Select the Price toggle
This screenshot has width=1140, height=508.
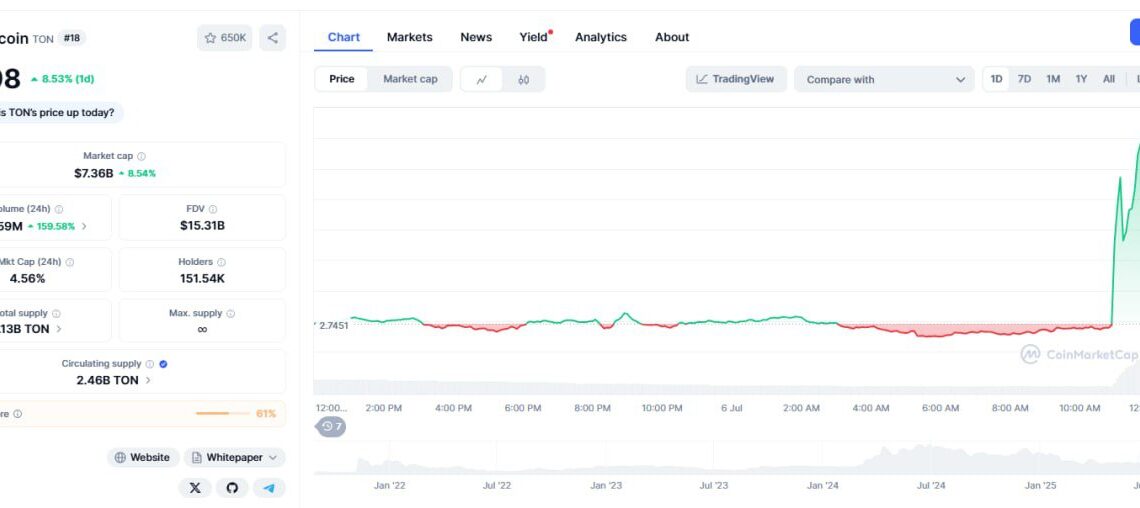(x=342, y=79)
